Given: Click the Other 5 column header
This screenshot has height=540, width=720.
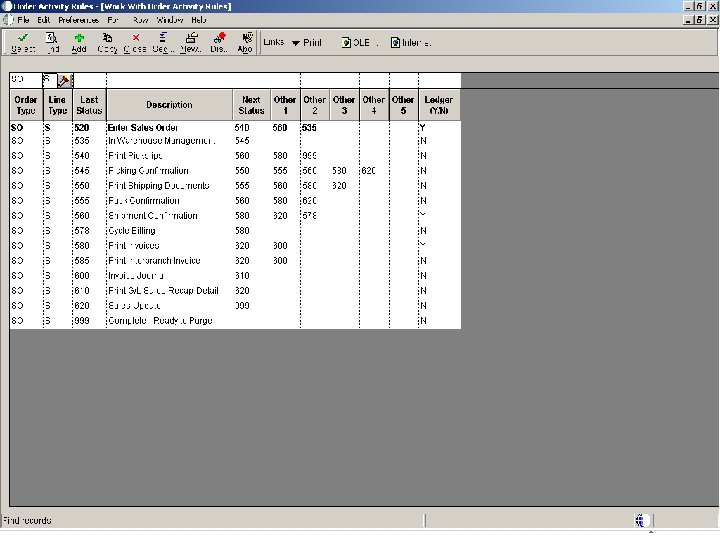Looking at the screenshot, I should click(x=403, y=105).
